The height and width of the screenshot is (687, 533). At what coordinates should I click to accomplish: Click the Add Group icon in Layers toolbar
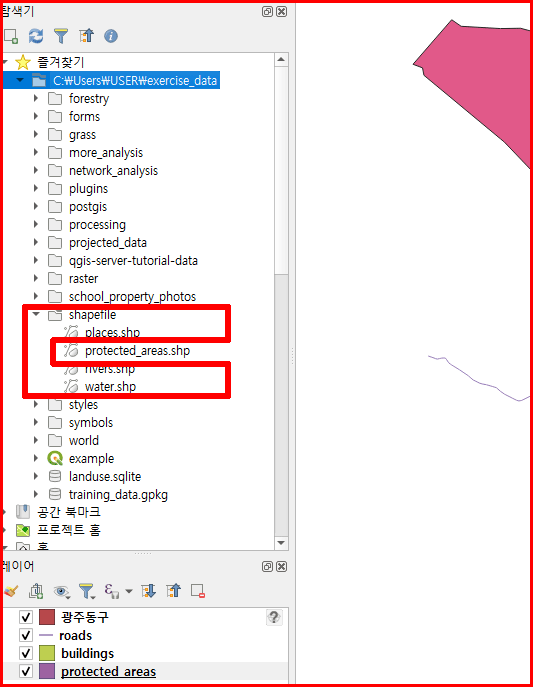click(x=36, y=591)
